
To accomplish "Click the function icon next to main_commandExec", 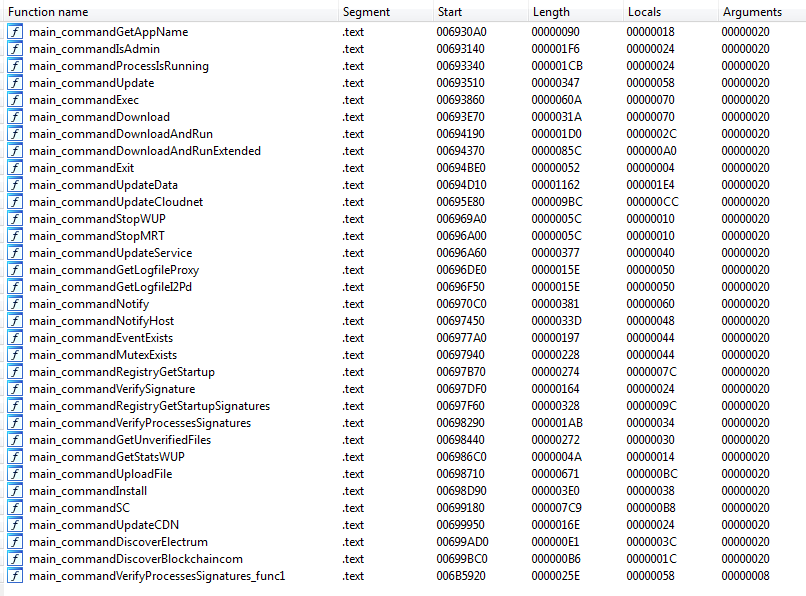I will [15, 100].
